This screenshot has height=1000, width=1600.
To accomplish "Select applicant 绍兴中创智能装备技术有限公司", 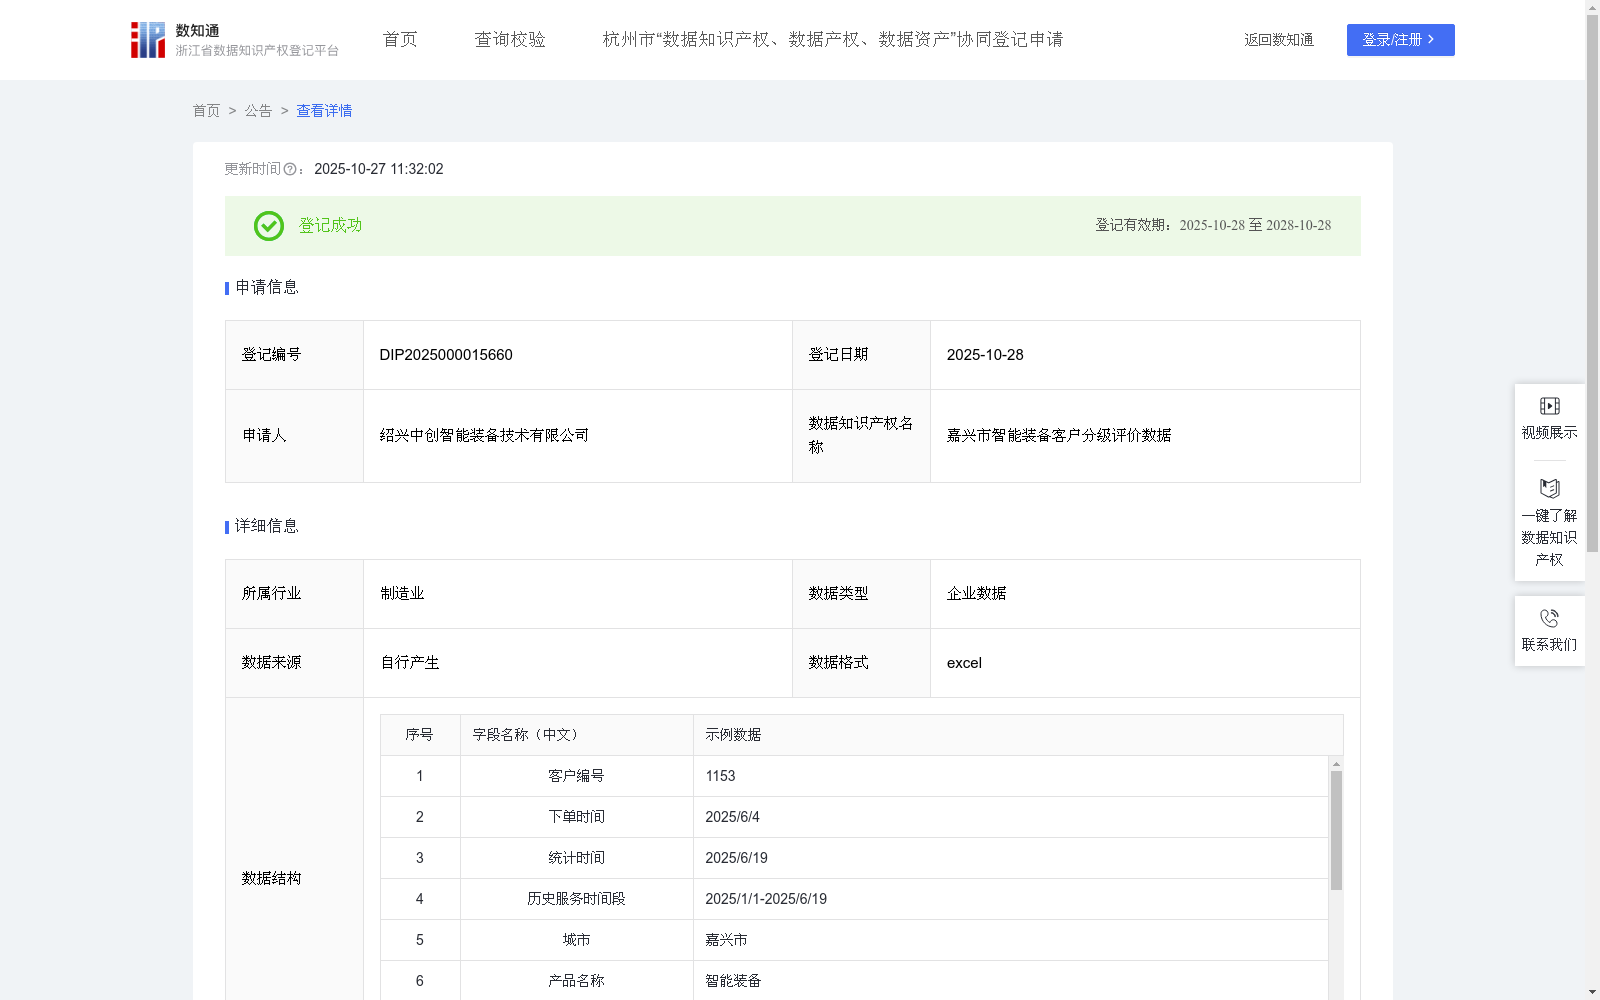I will coord(484,436).
